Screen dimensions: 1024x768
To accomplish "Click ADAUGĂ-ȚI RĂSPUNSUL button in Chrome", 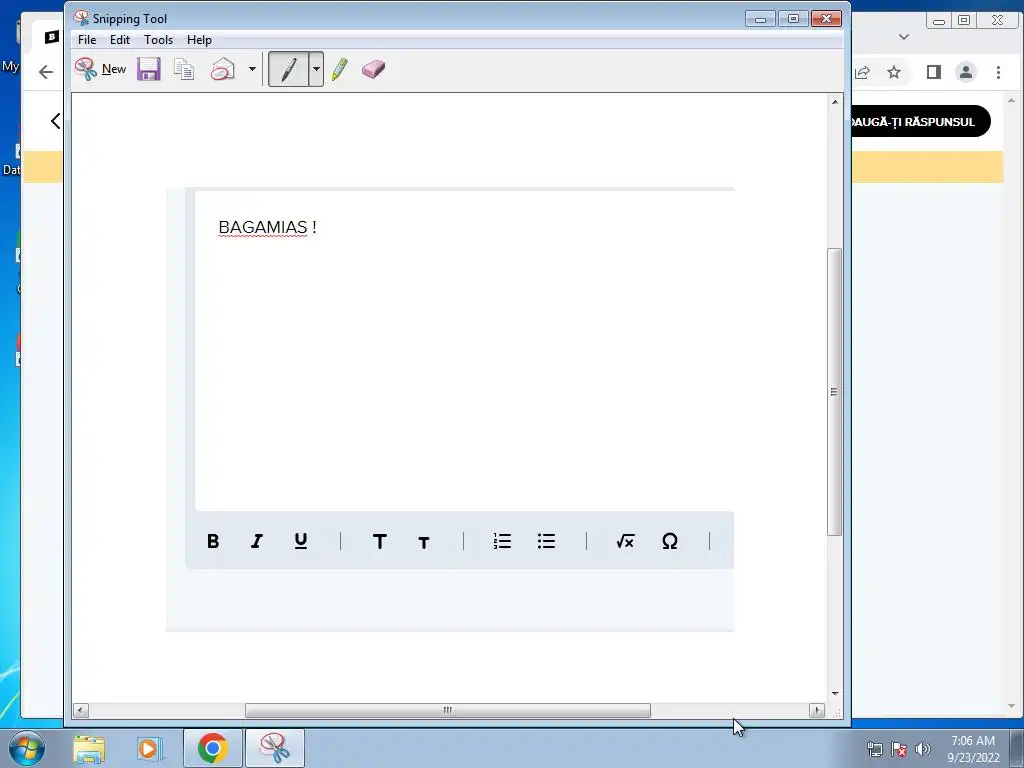I will 920,121.
